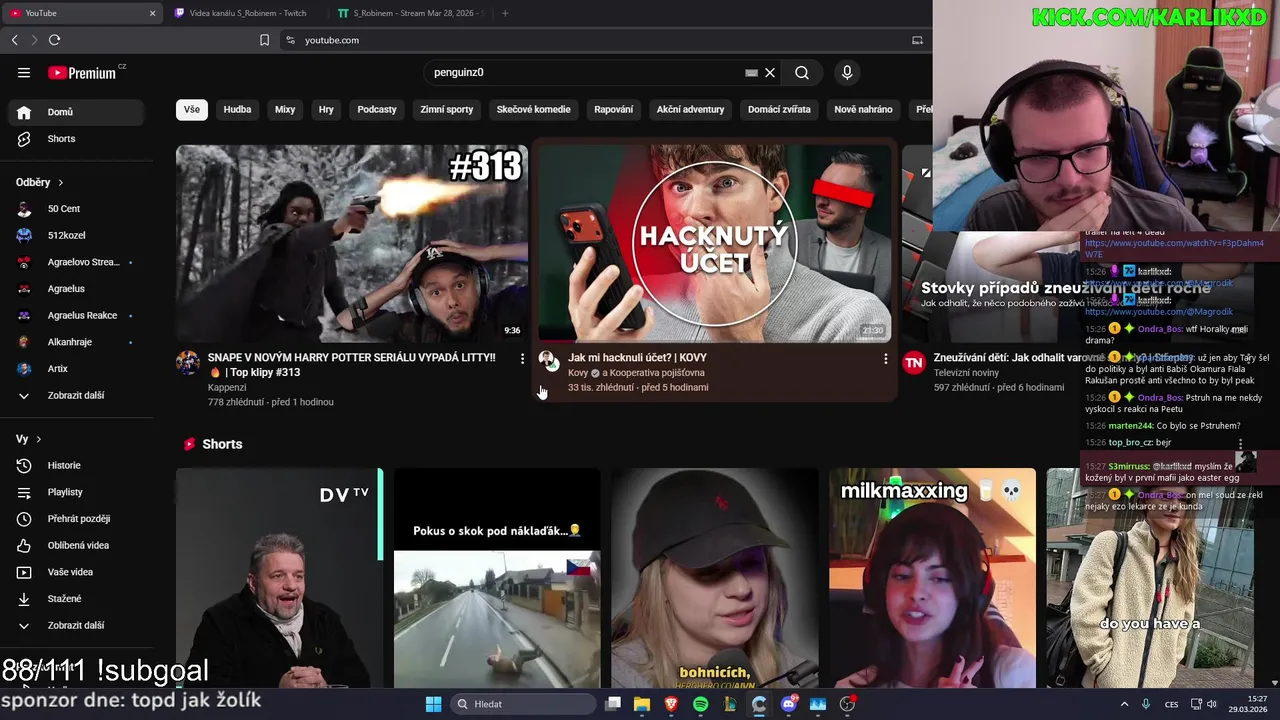Play the DVTV short

[280, 578]
